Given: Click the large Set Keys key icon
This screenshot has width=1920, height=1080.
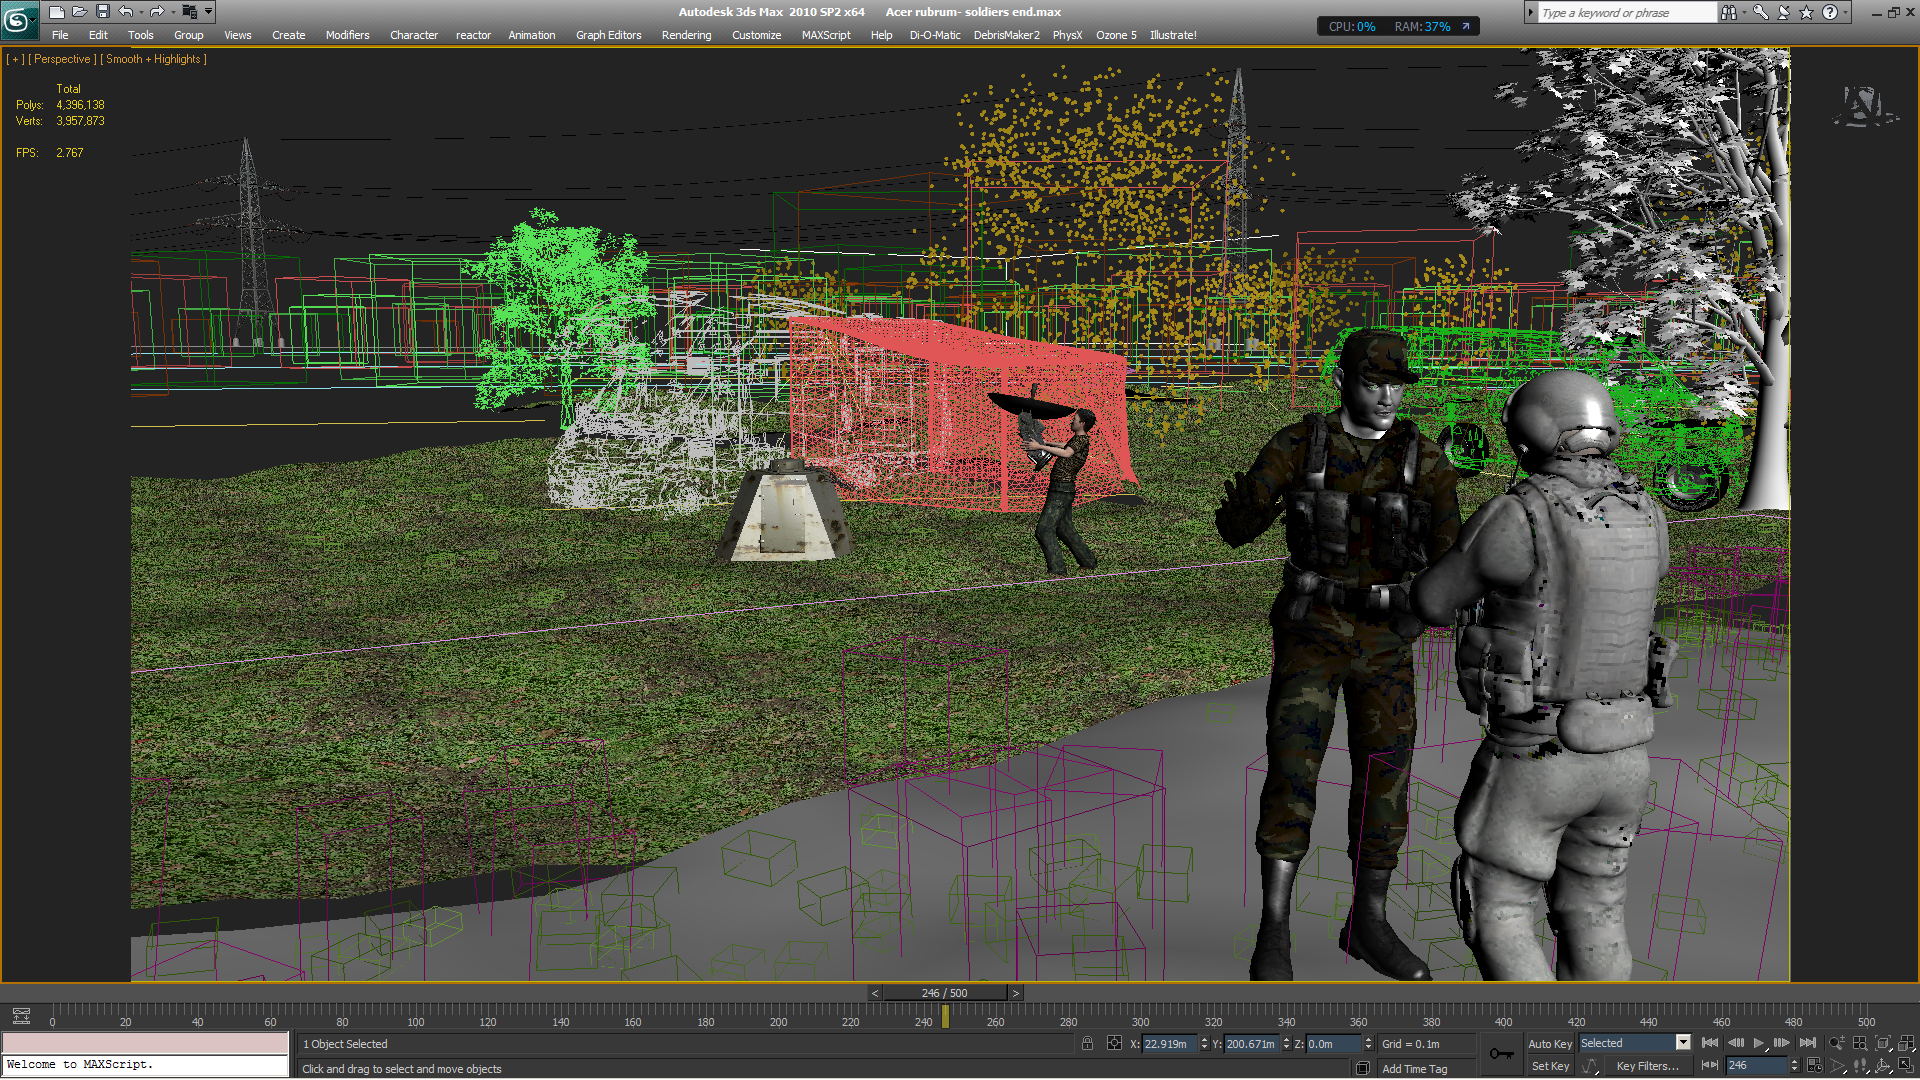Looking at the screenshot, I should point(1501,1054).
